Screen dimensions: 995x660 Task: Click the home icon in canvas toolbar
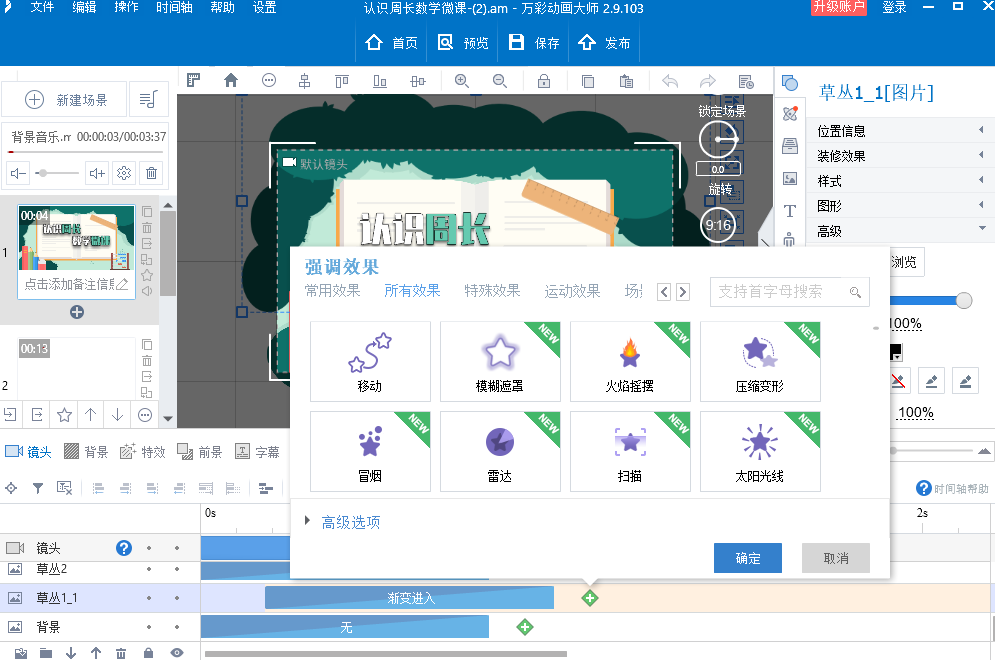click(x=231, y=81)
